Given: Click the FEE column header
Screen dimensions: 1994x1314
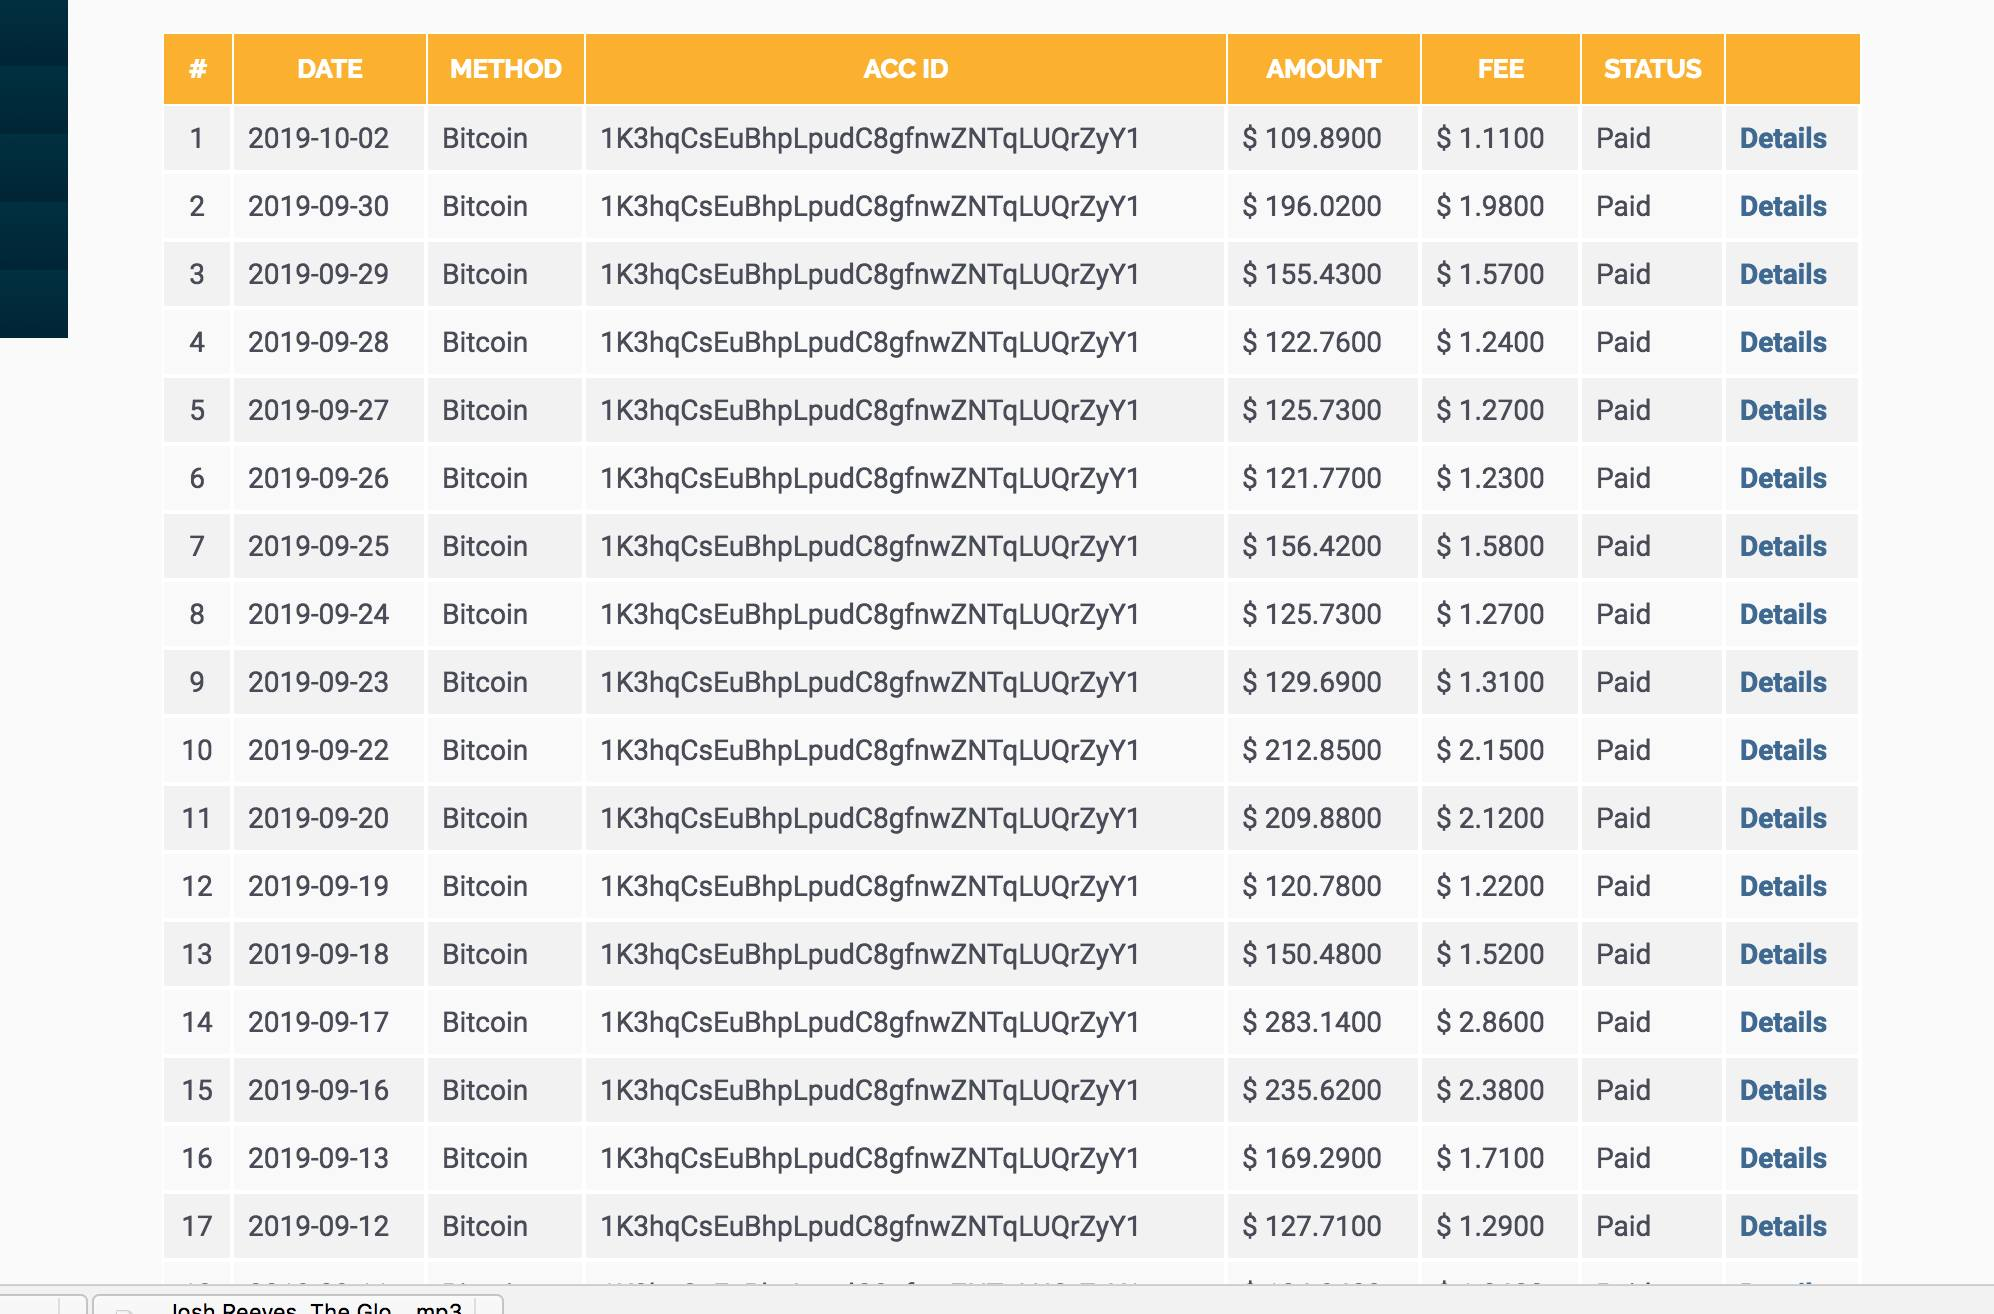Looking at the screenshot, I should pyautogui.click(x=1500, y=69).
